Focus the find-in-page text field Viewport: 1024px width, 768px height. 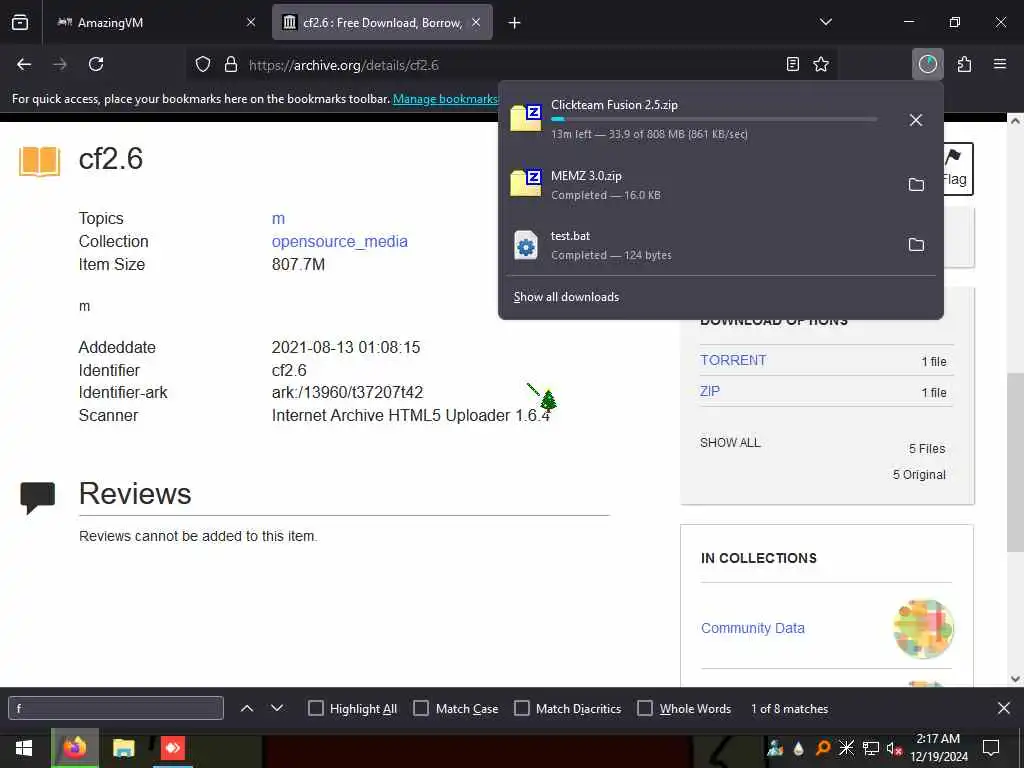[x=116, y=708]
